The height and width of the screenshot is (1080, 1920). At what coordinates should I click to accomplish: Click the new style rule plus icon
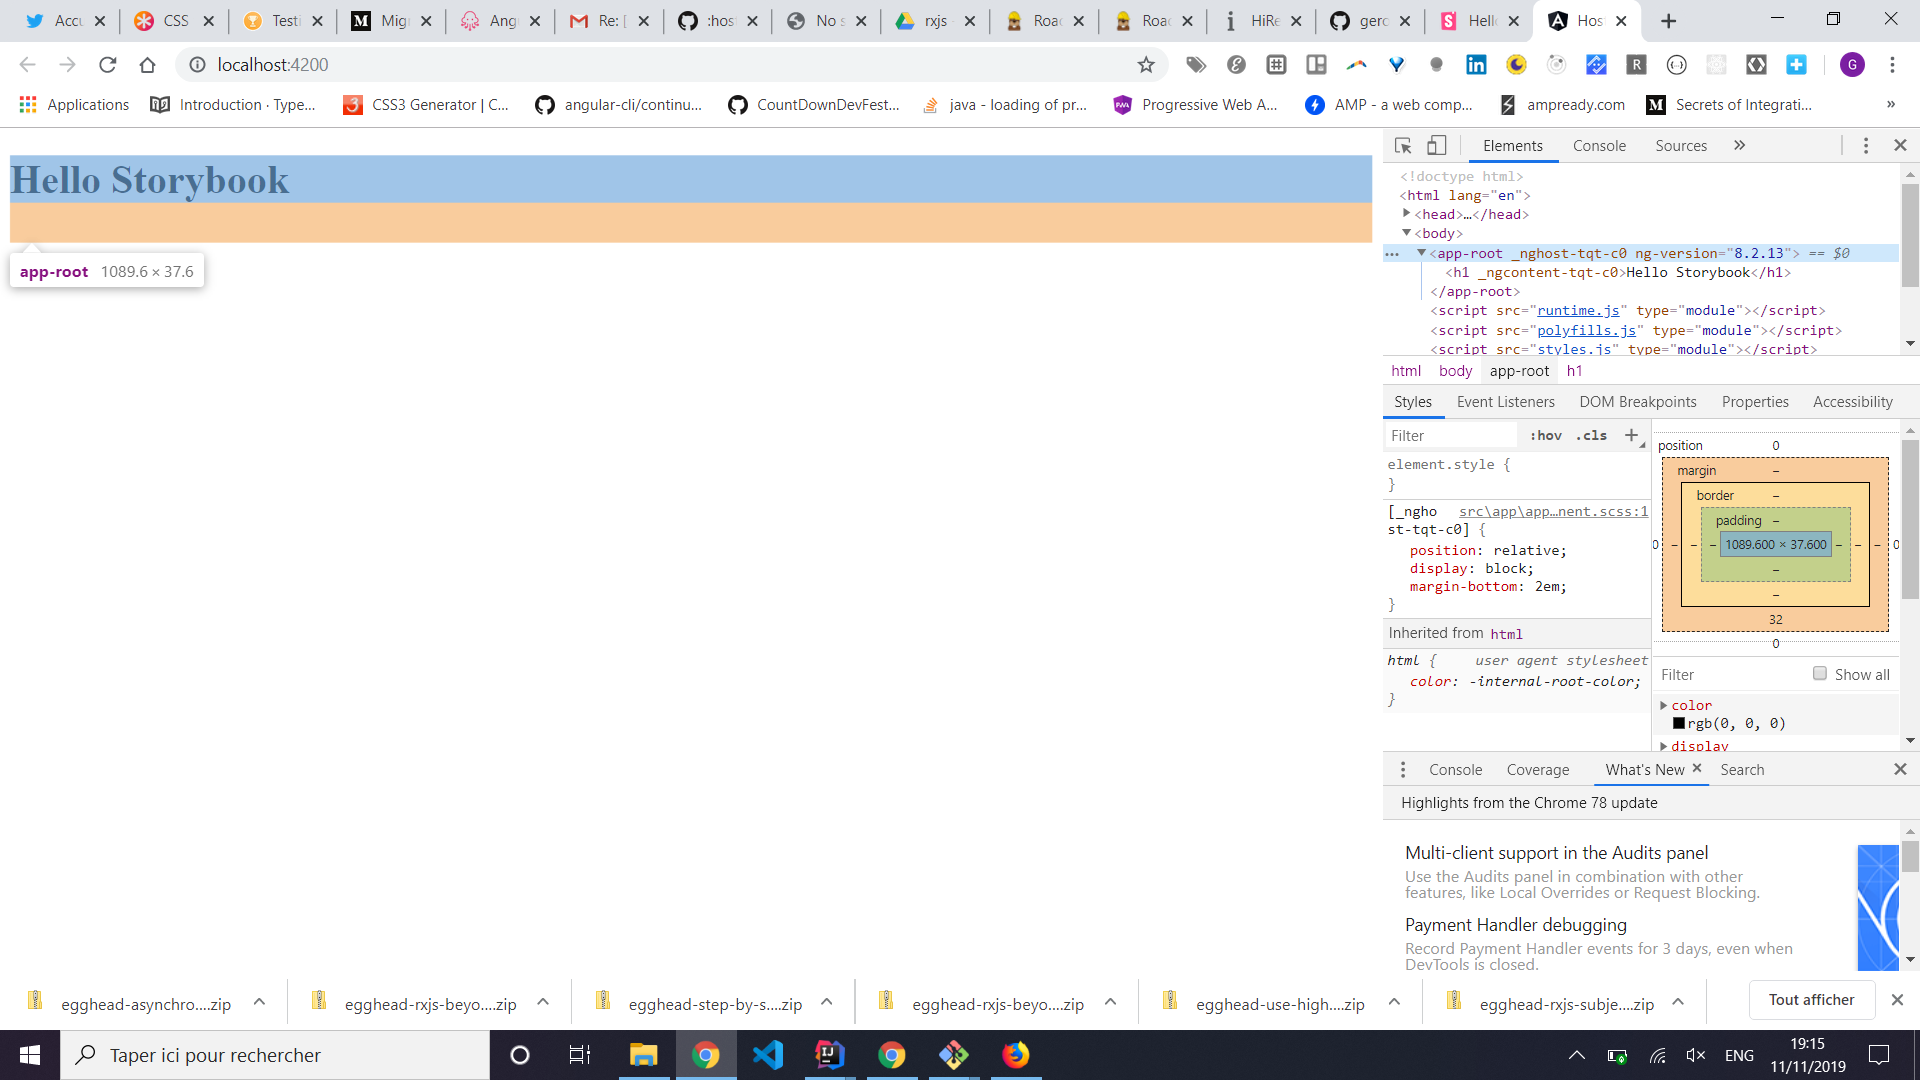click(1631, 435)
